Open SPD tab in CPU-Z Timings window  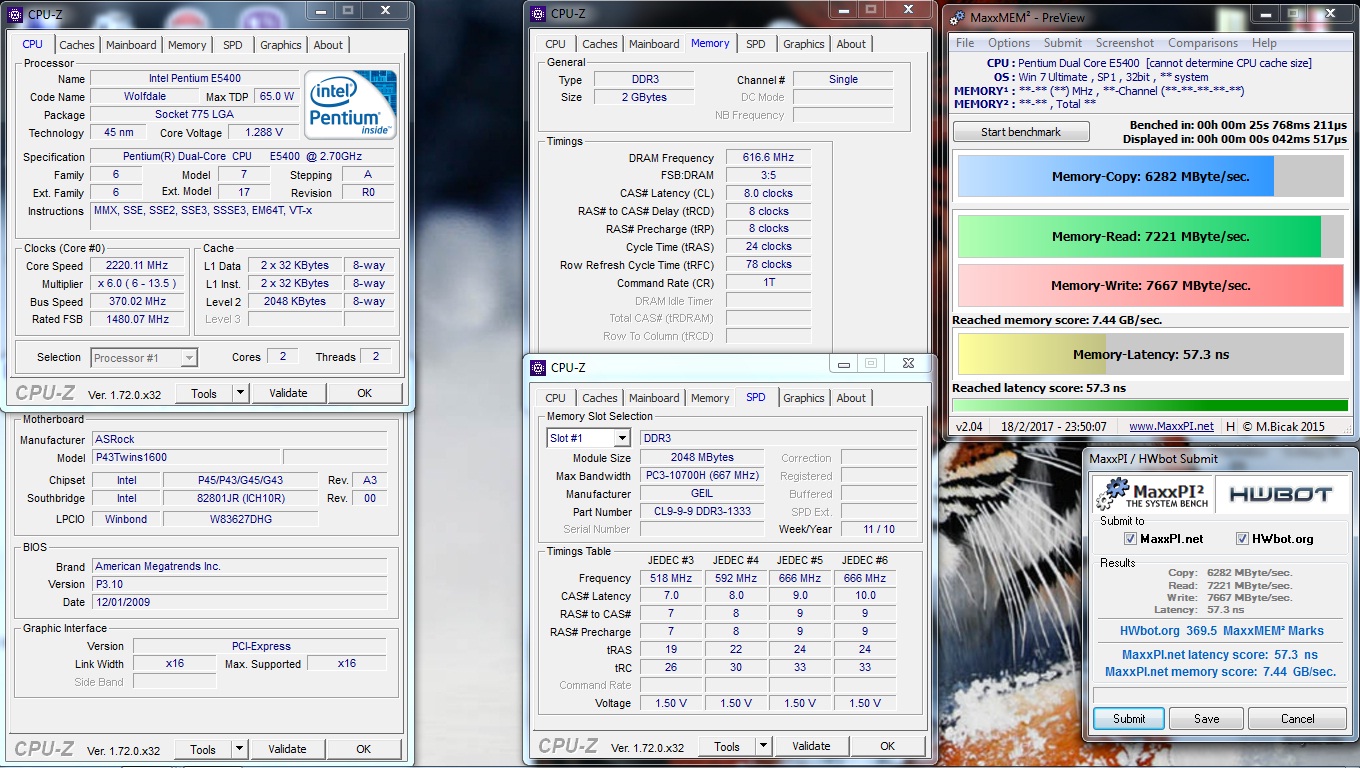click(756, 44)
